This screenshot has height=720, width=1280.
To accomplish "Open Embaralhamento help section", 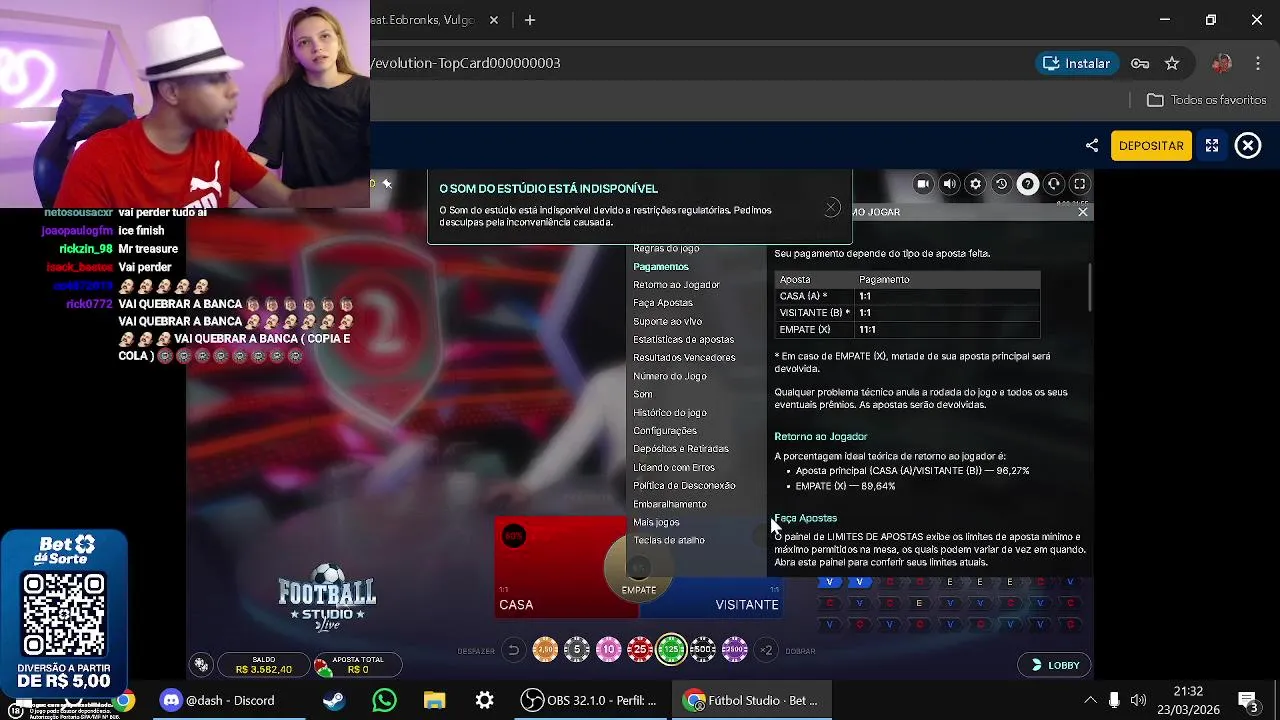I will pos(670,504).
